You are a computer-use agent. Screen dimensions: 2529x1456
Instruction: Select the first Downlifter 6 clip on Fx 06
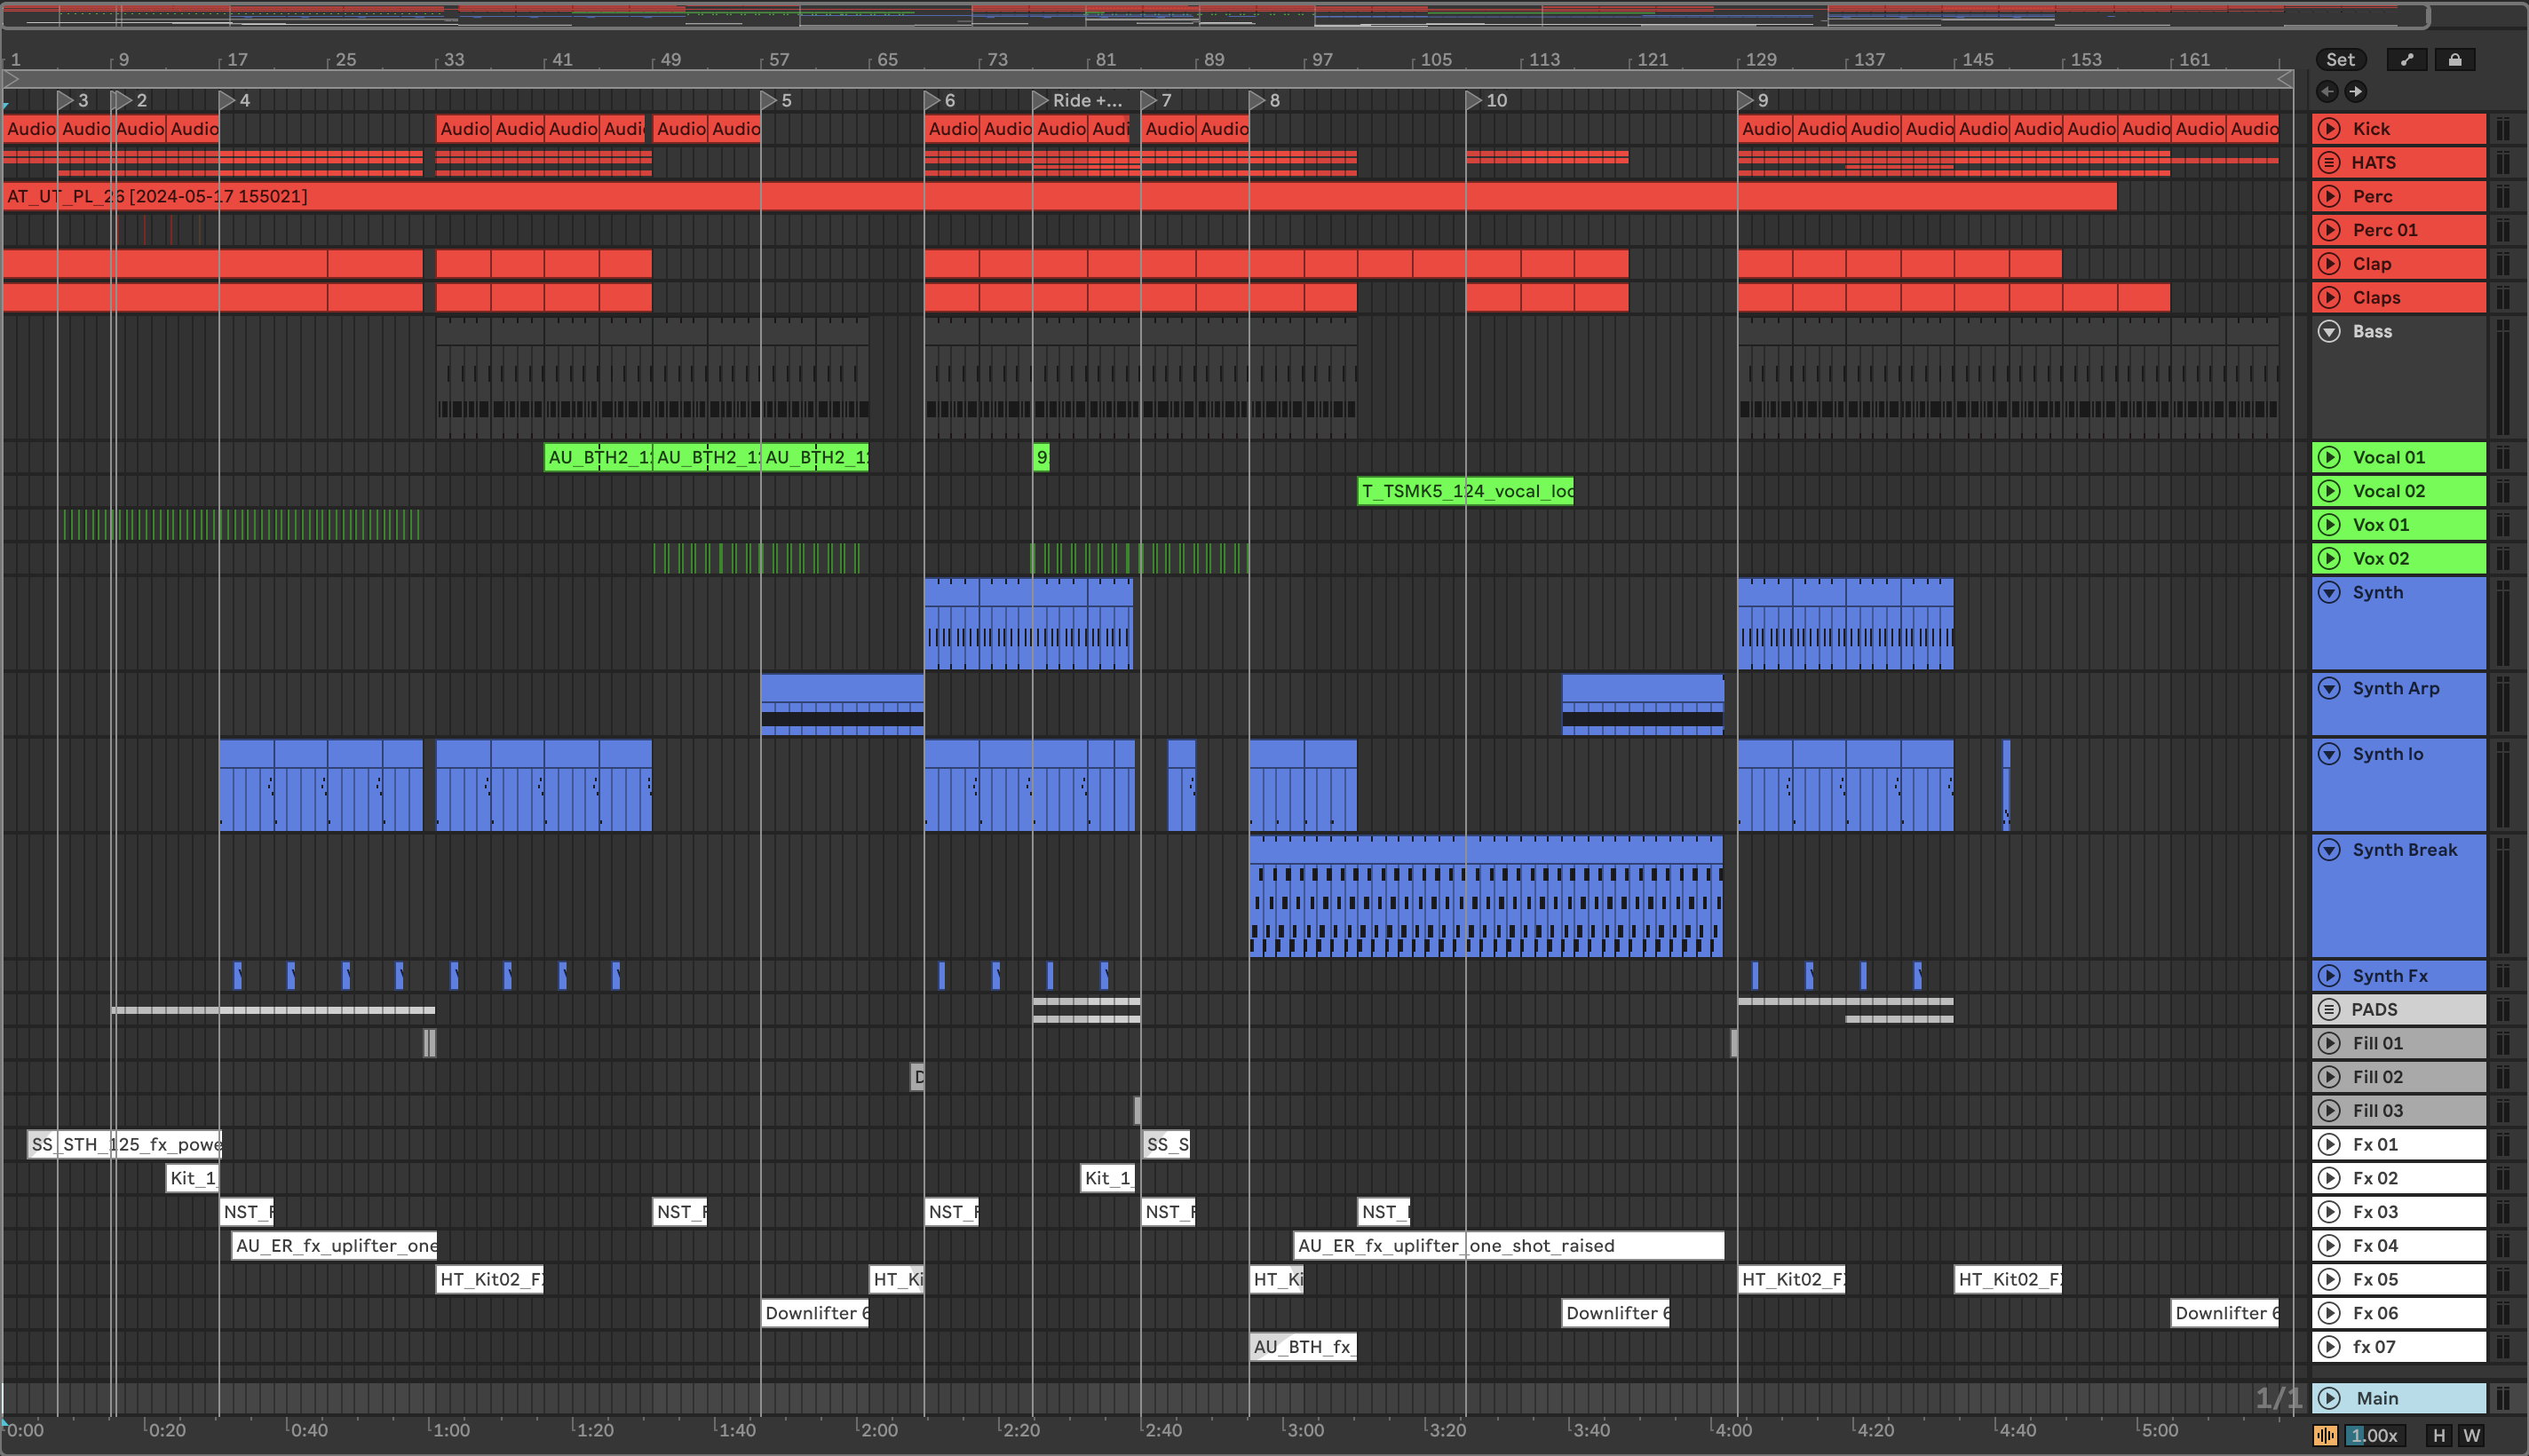[815, 1313]
